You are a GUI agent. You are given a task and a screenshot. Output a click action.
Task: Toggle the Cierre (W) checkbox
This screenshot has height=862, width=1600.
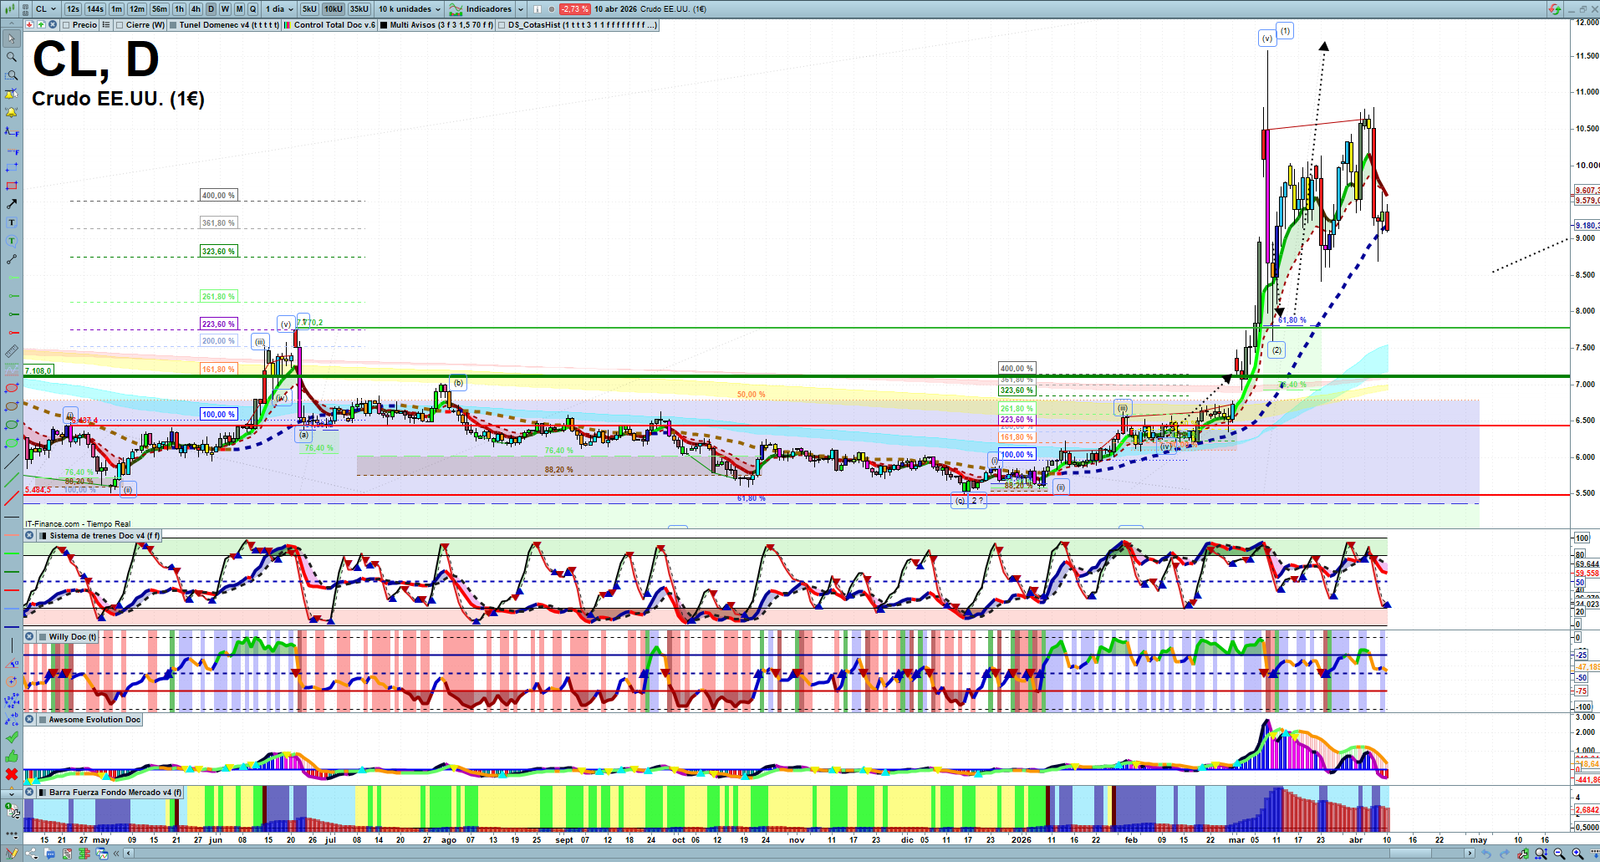tap(120, 25)
